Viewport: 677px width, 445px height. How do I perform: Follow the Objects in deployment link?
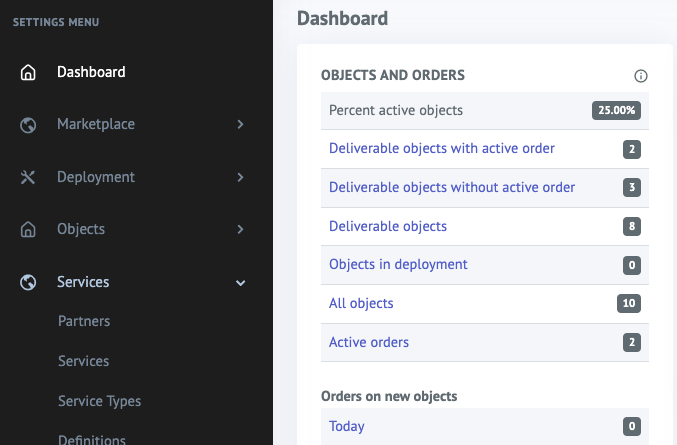[398, 265]
